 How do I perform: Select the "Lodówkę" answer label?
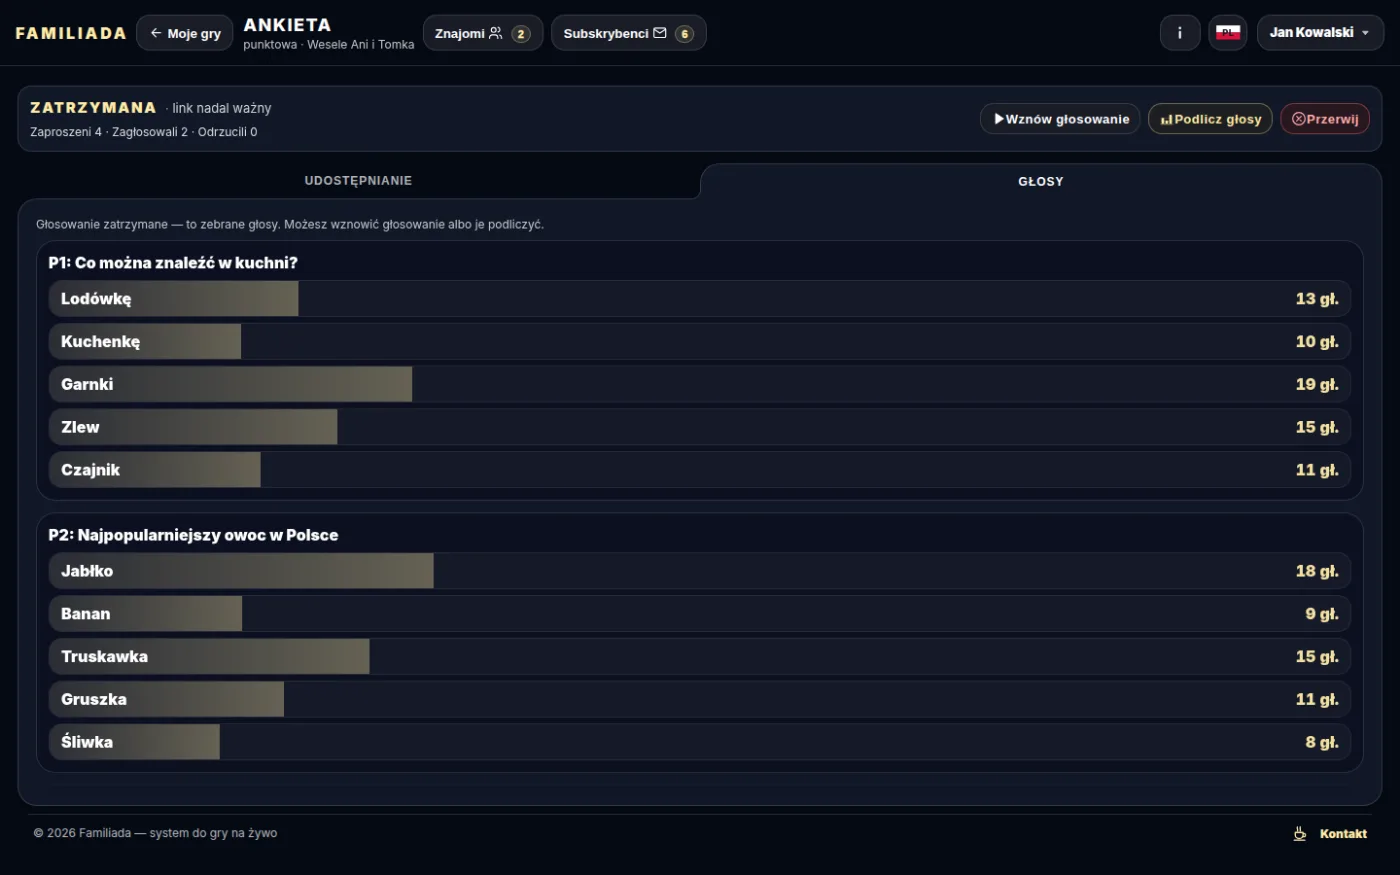(x=96, y=299)
